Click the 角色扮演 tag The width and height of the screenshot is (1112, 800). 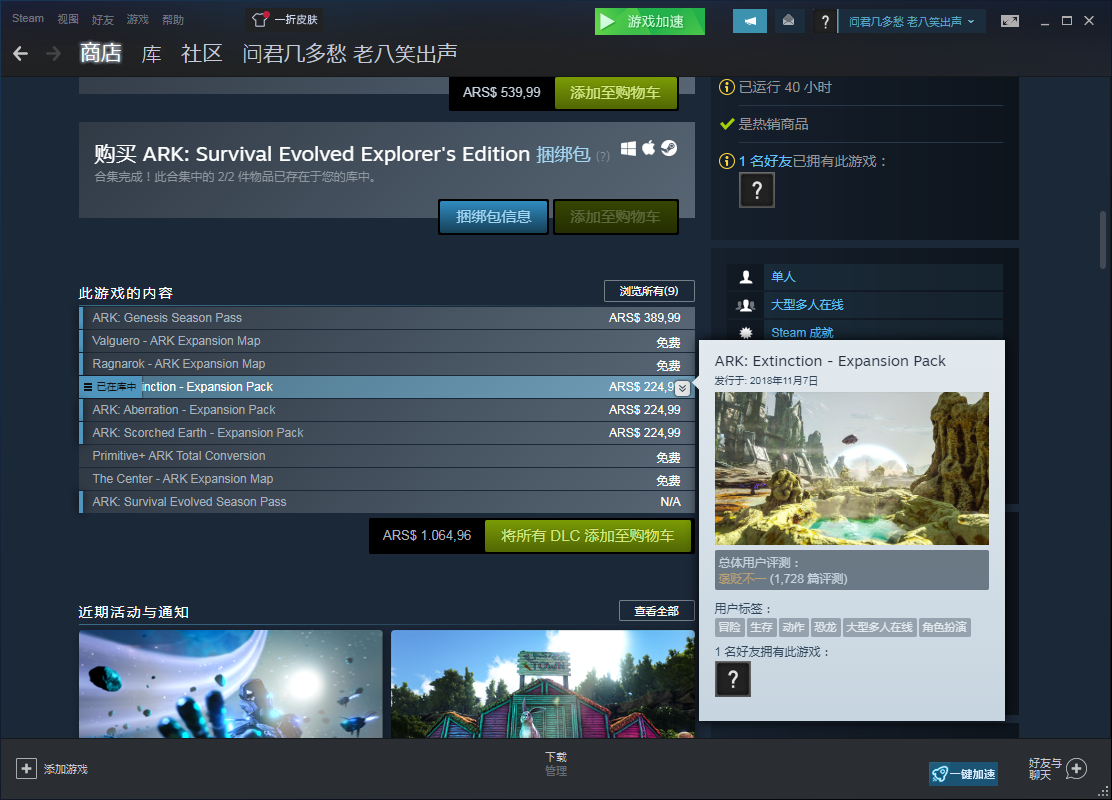[945, 627]
